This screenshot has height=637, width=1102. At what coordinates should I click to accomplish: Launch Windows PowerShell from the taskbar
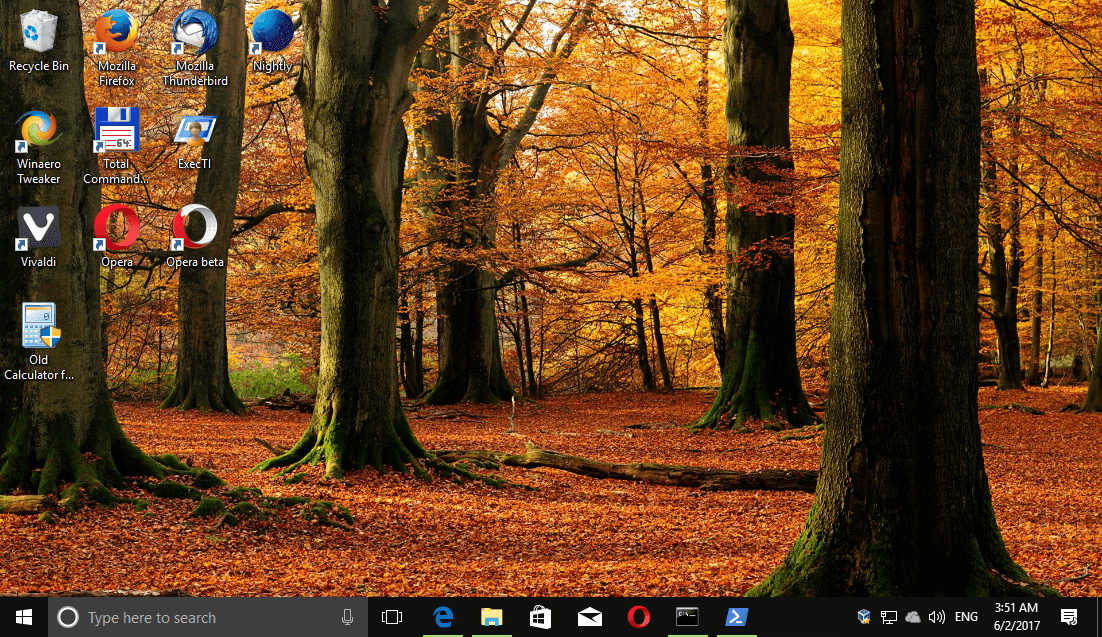click(x=737, y=617)
